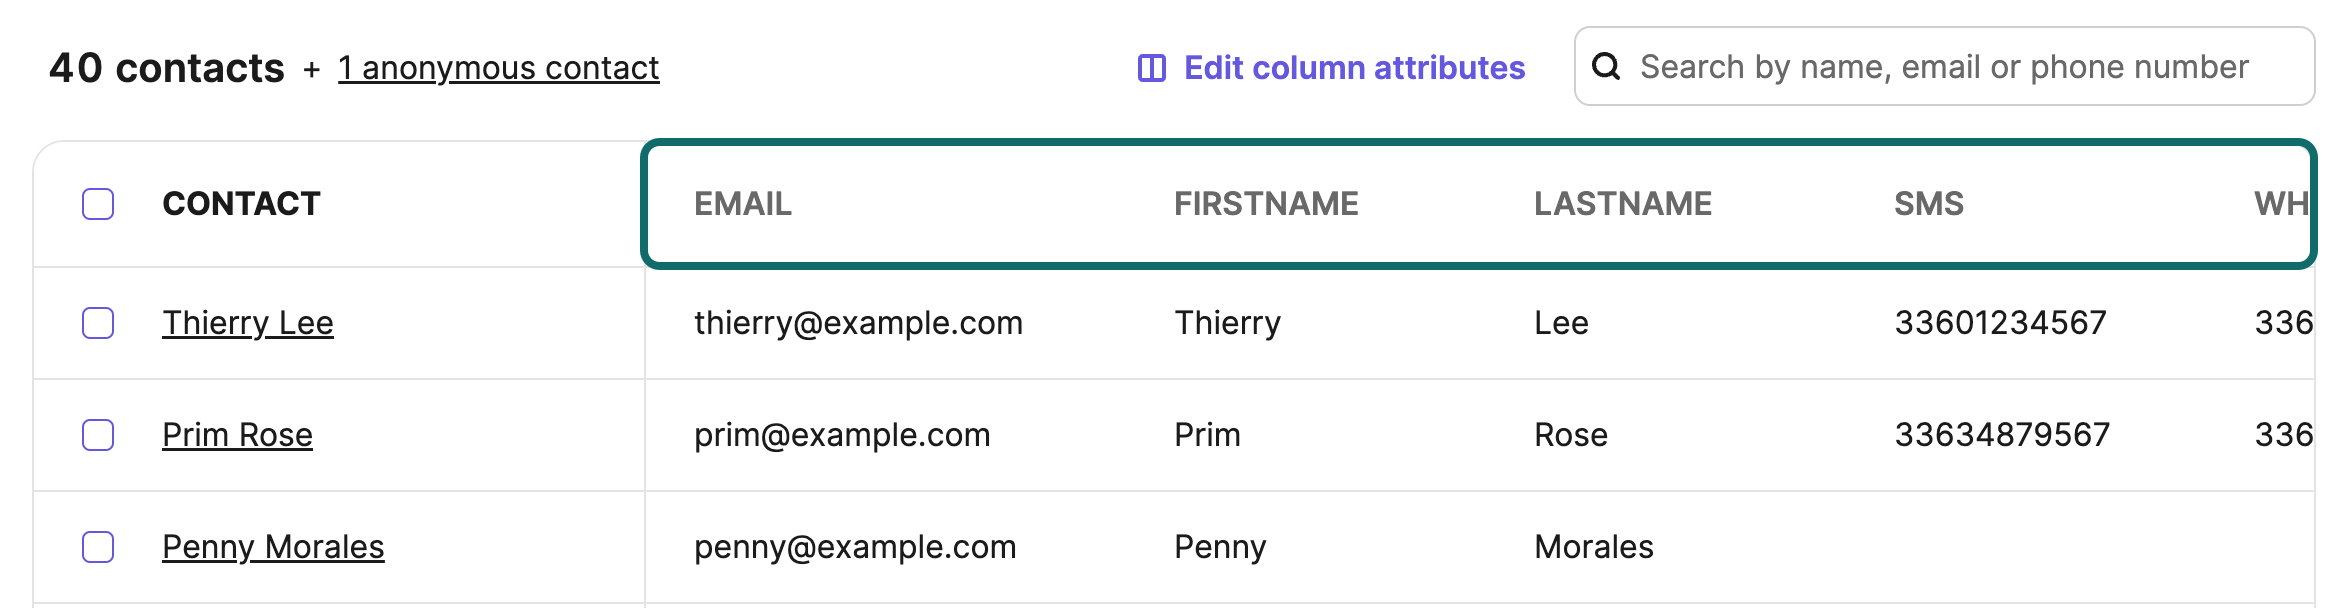Screen dimensions: 2342x608
Task: Open Thierry Lee's contact profile
Action: (247, 323)
